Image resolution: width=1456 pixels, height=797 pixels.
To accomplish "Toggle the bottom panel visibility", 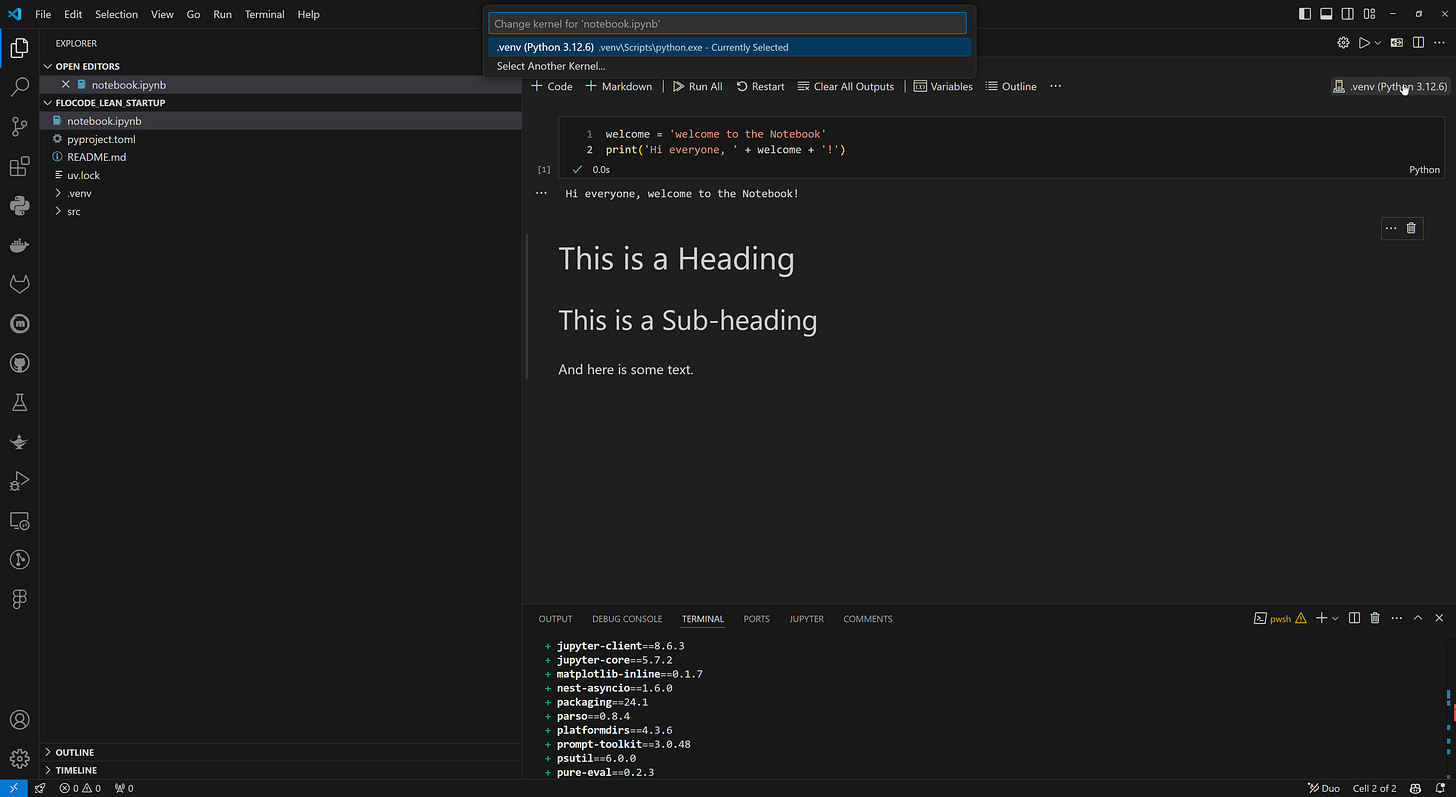I will (1326, 14).
